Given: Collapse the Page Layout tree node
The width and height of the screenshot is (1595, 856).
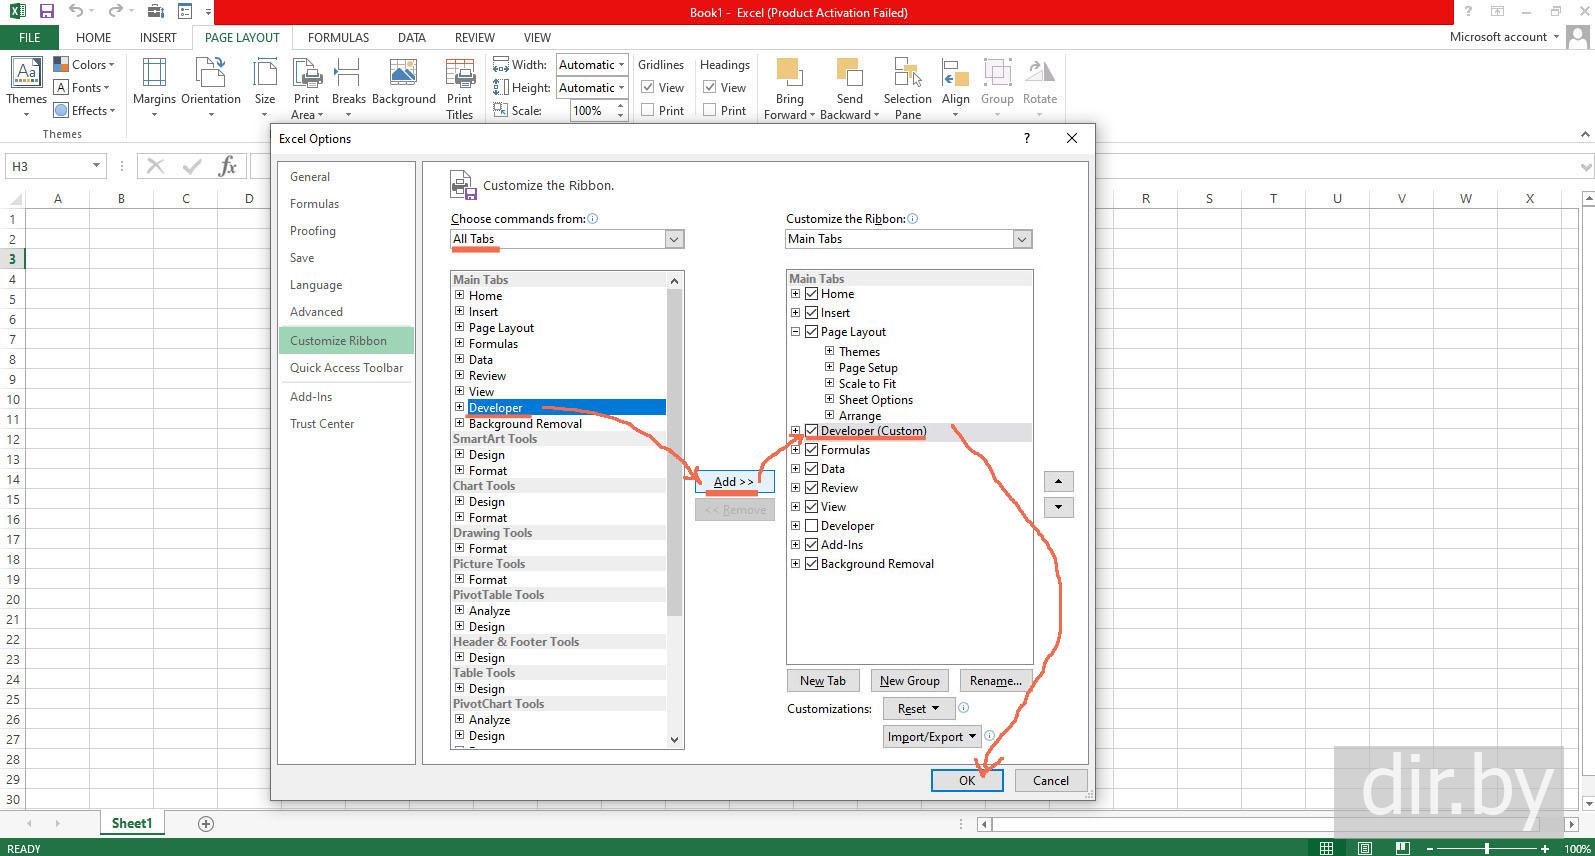Looking at the screenshot, I should pos(796,332).
